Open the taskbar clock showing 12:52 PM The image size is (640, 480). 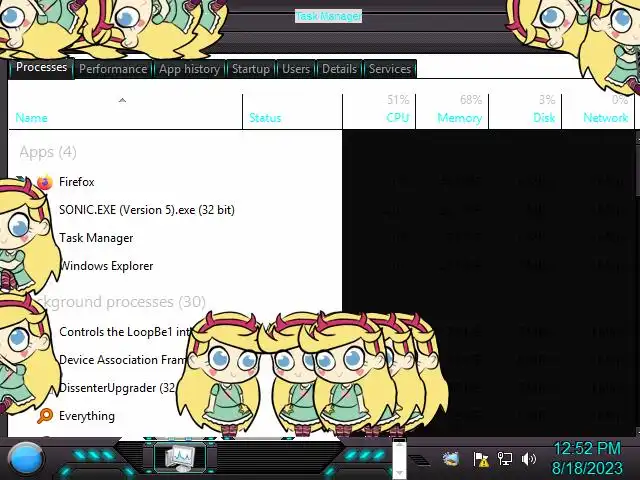(587, 458)
